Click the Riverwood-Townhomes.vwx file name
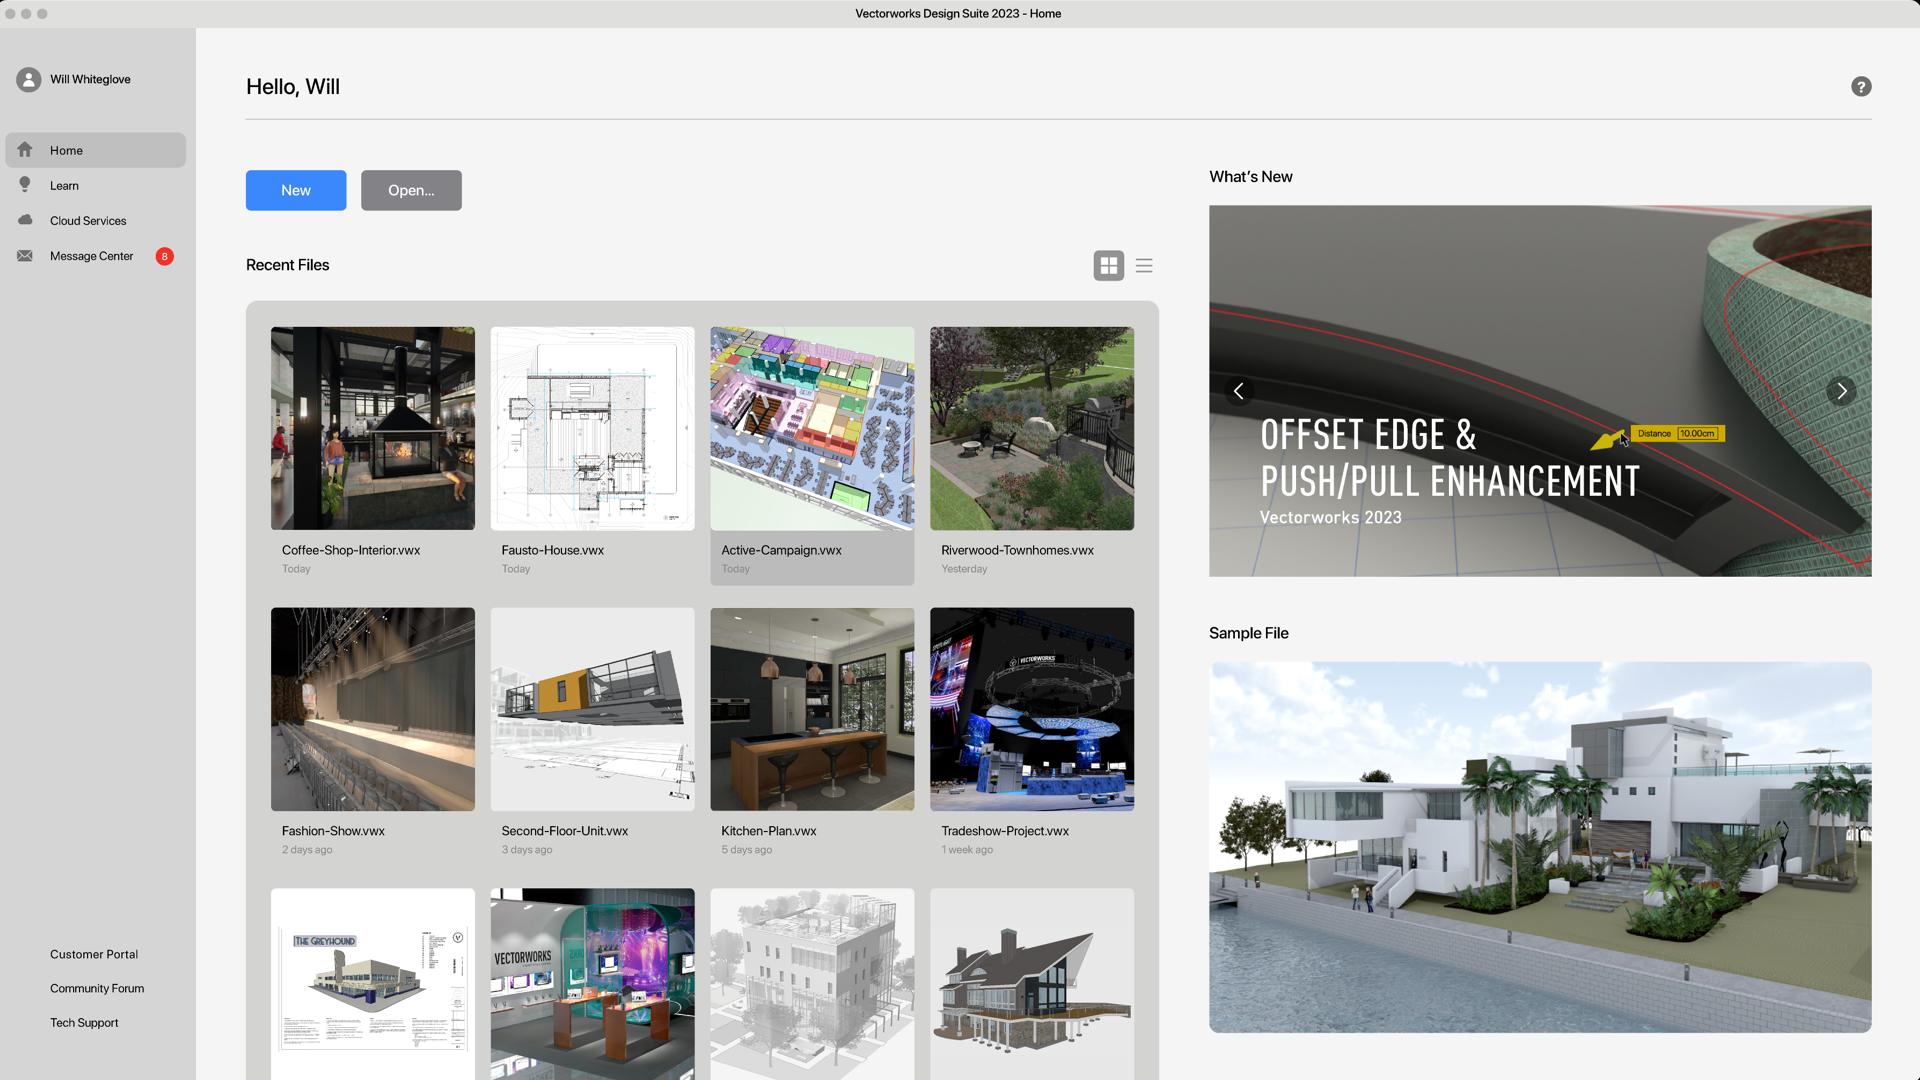The image size is (1920, 1080). coord(1017,550)
